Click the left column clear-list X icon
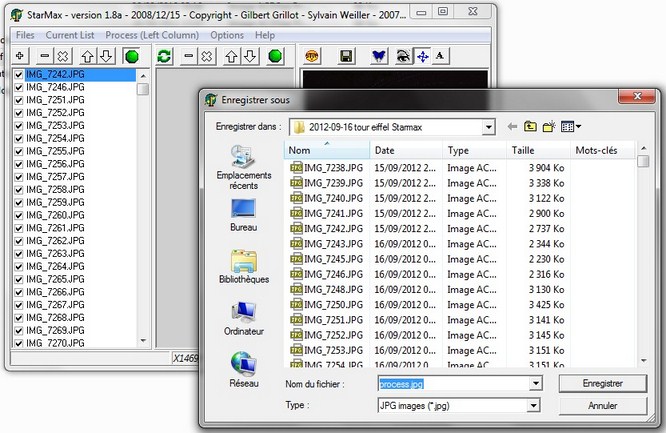This screenshot has height=433, width=666. pyautogui.click(x=63, y=56)
